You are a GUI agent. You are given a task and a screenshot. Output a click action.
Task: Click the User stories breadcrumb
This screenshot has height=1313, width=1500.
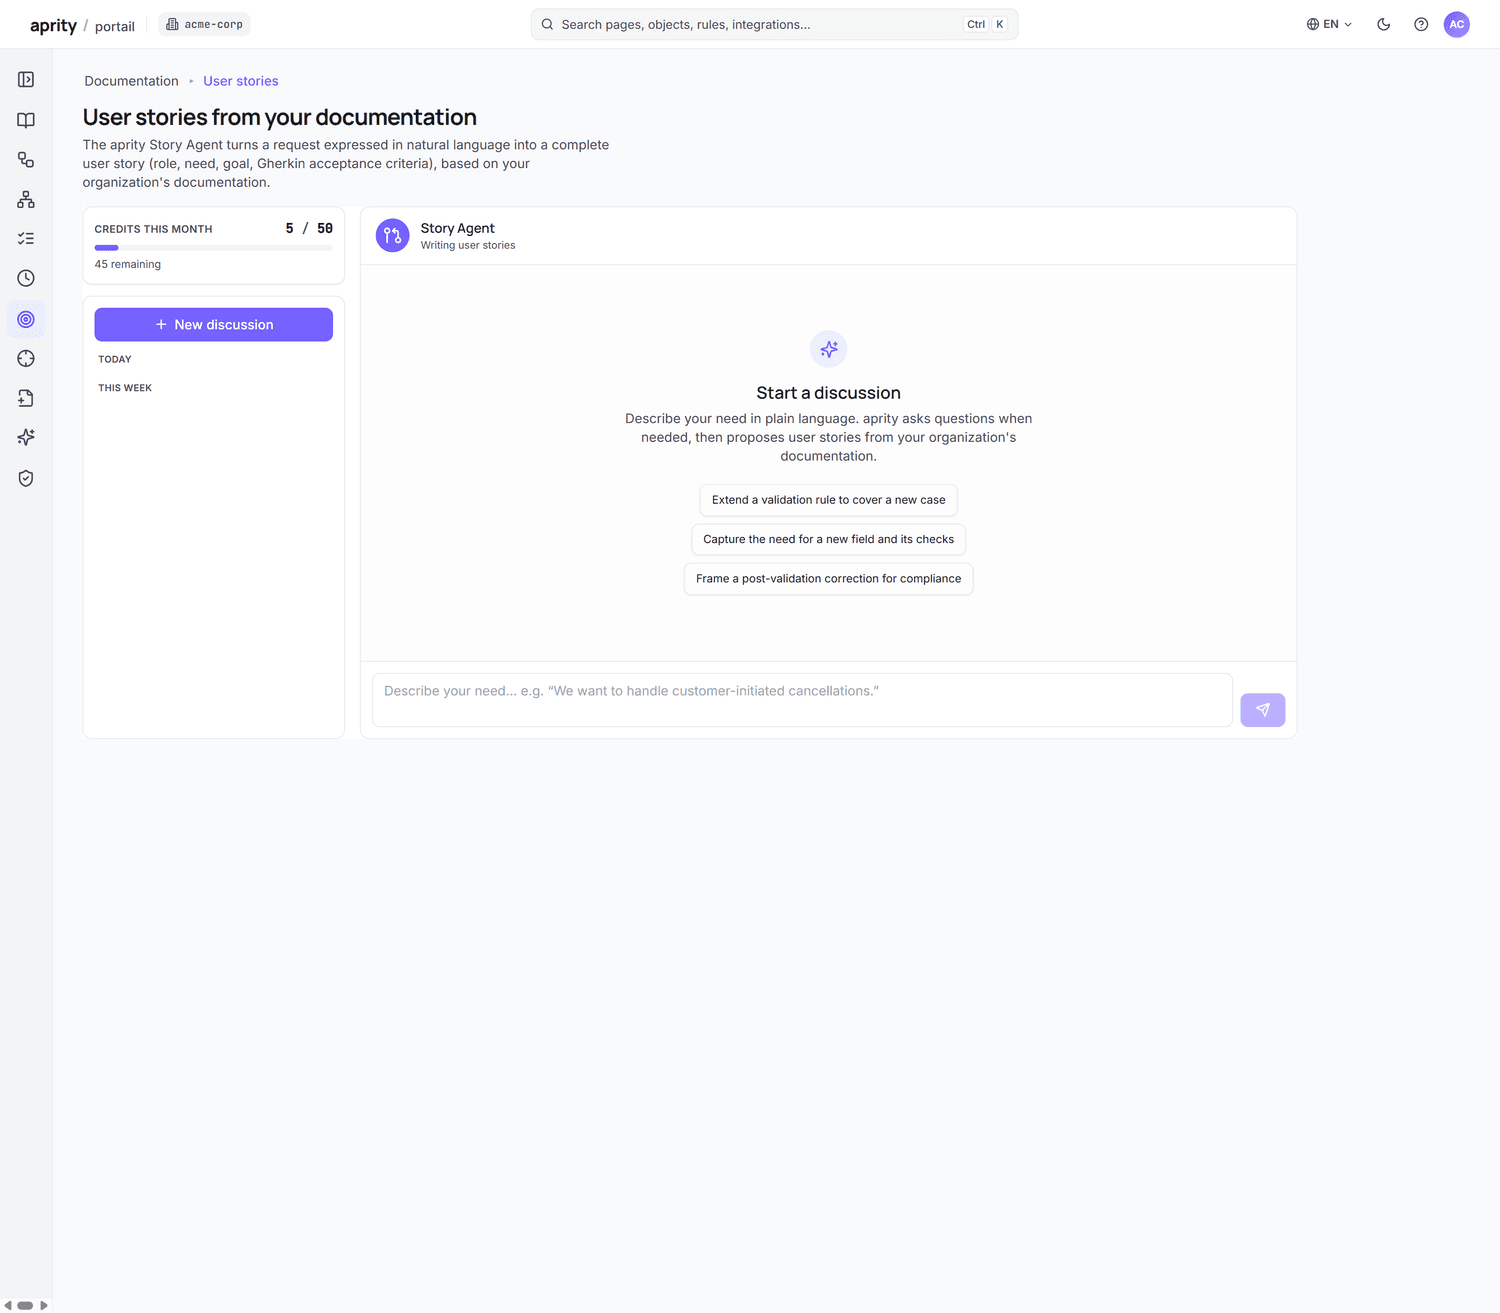point(241,81)
